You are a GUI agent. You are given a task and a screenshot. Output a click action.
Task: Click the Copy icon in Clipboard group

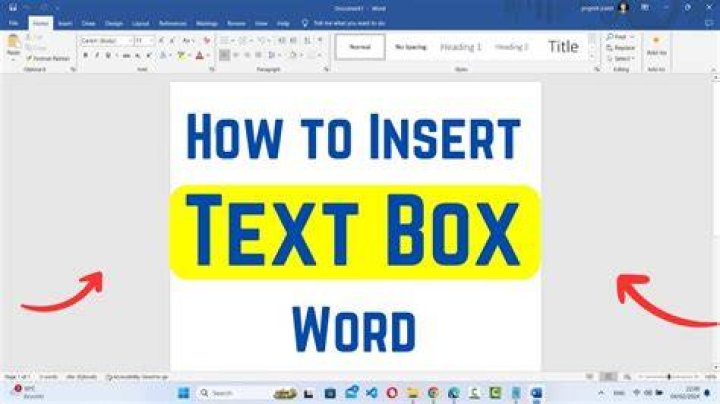point(28,48)
